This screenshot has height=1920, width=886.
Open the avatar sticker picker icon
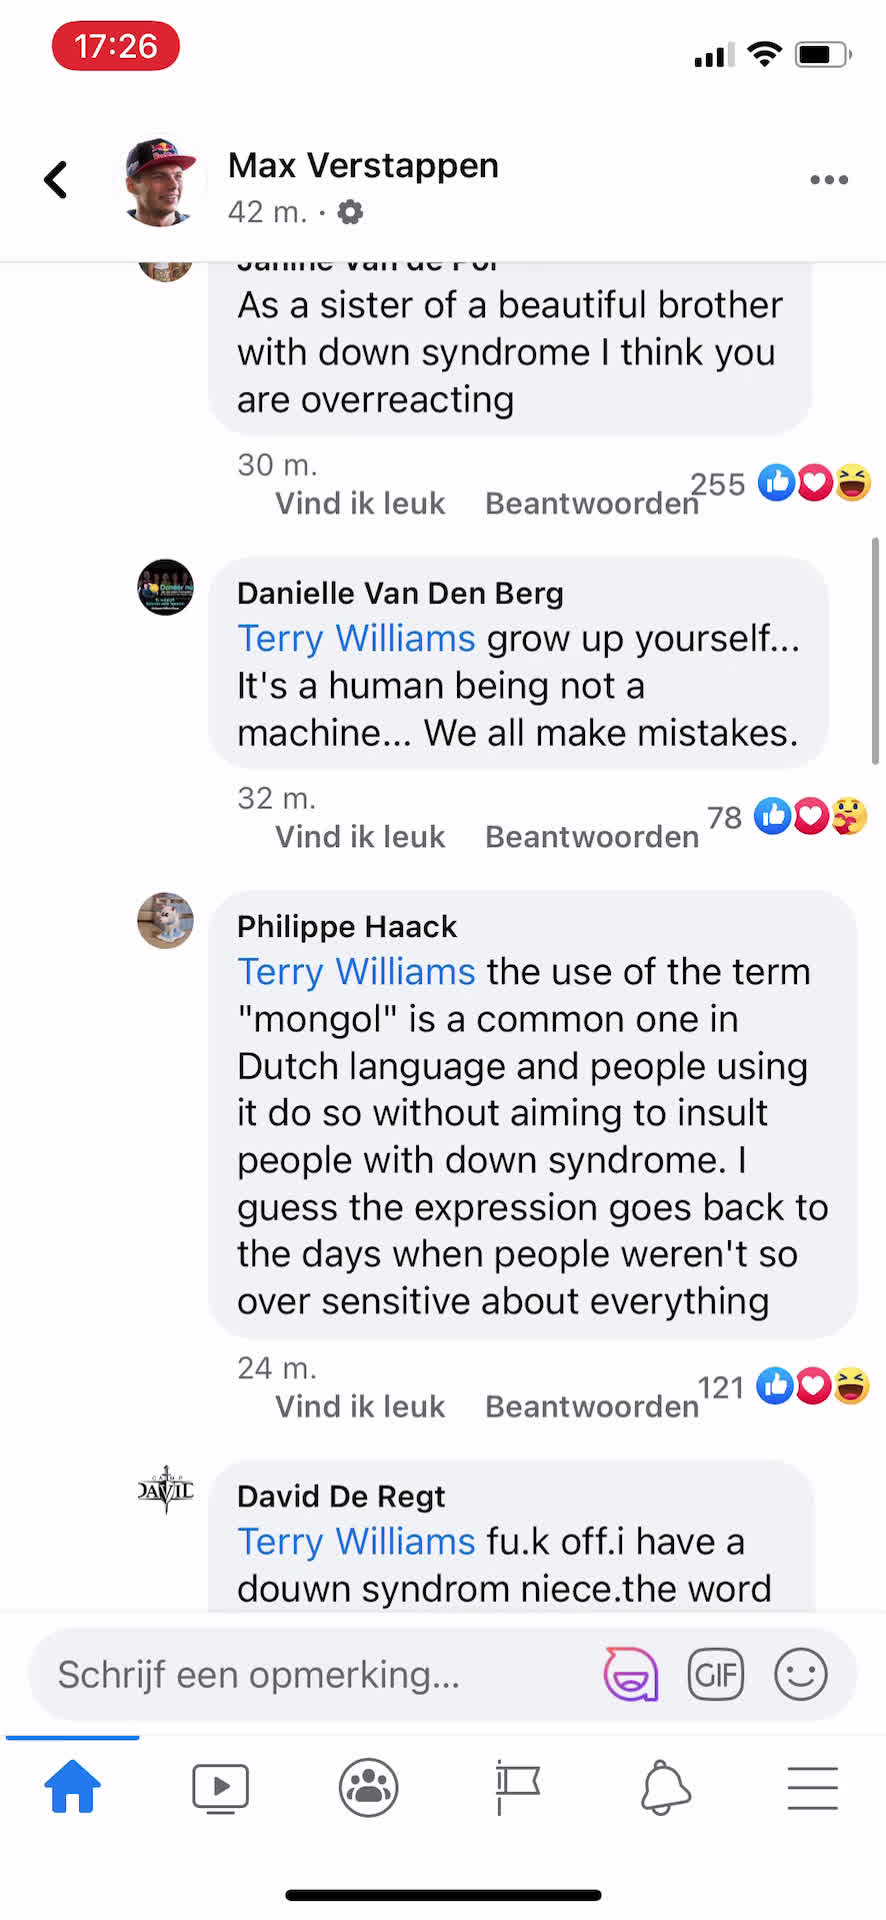coord(631,1673)
